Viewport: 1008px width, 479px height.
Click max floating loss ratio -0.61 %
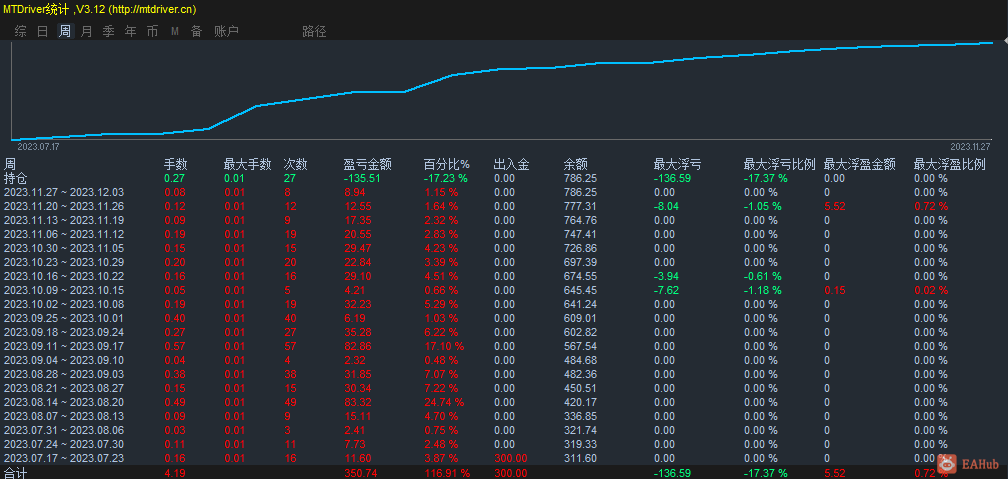(x=763, y=276)
